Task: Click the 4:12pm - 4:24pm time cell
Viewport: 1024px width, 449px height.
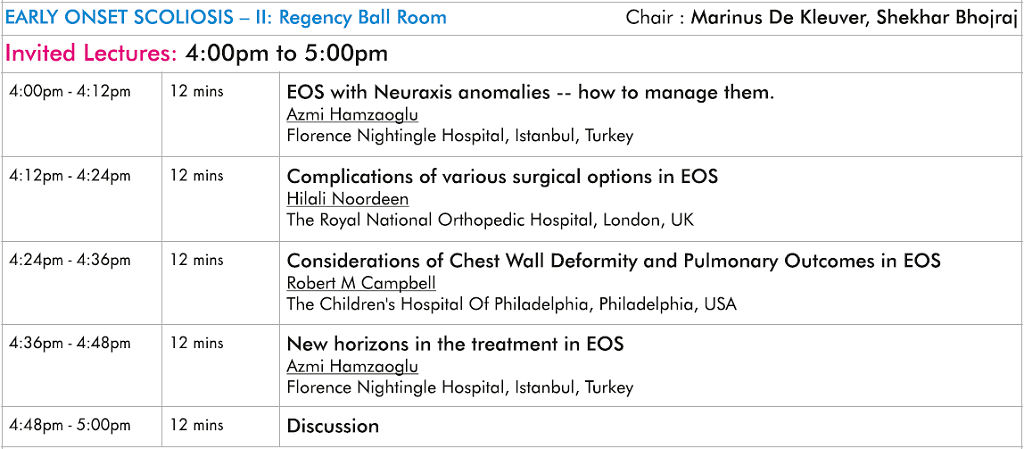Action: click(x=70, y=175)
